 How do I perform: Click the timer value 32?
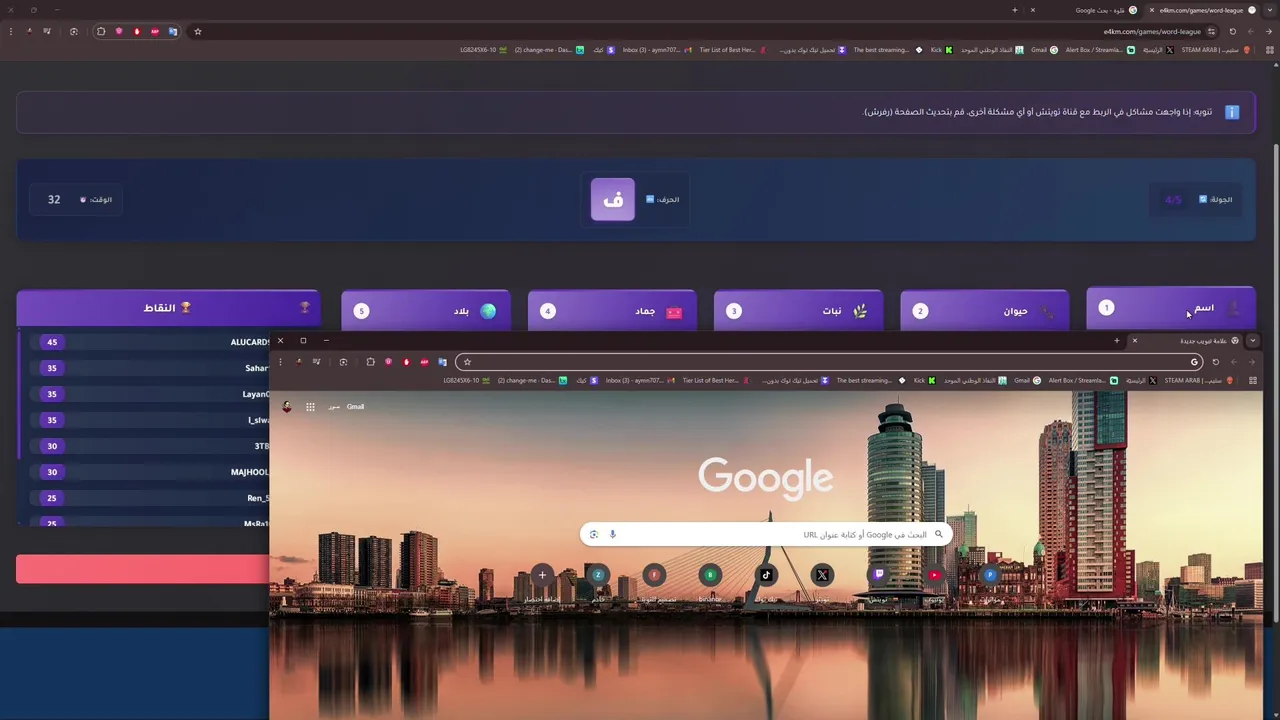[54, 200]
